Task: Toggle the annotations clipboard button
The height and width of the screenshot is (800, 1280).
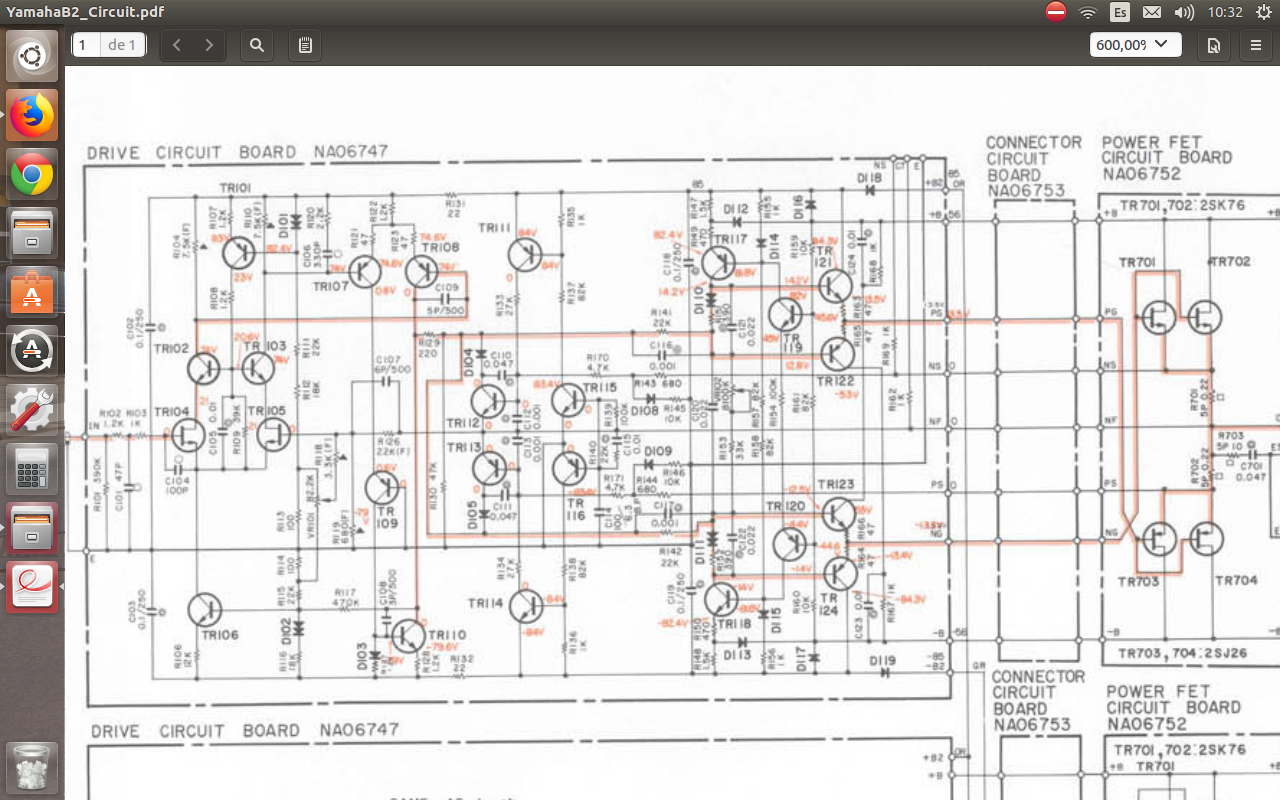Action: pos(305,45)
